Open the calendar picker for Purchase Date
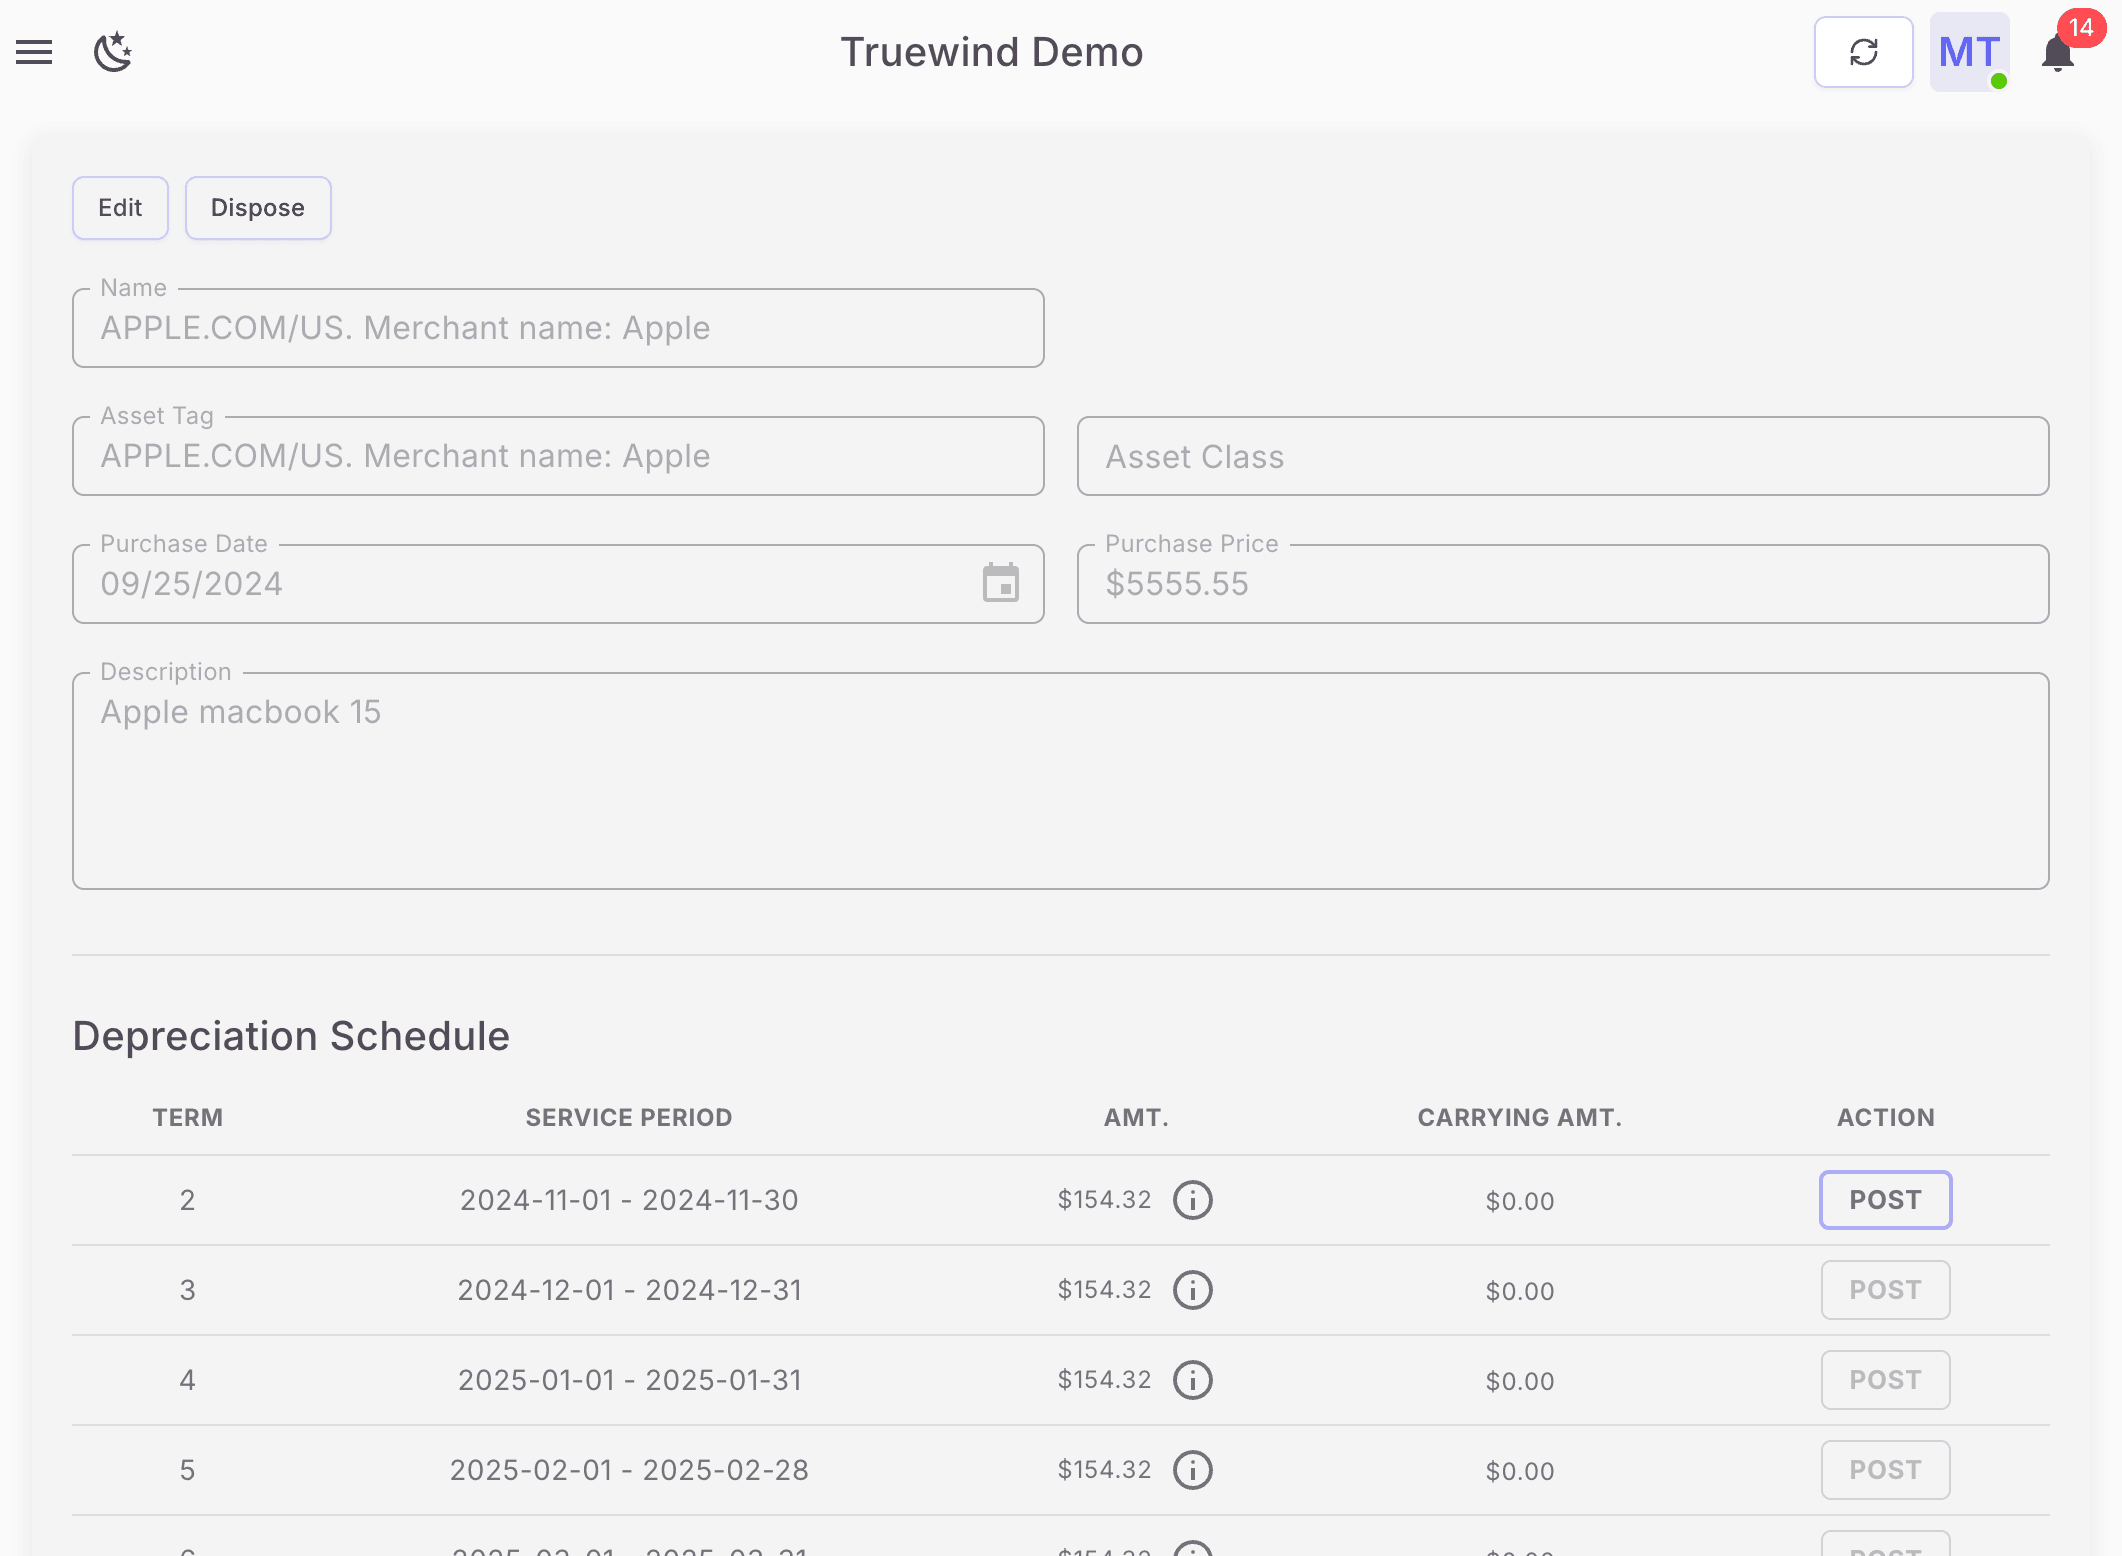 pyautogui.click(x=1001, y=584)
